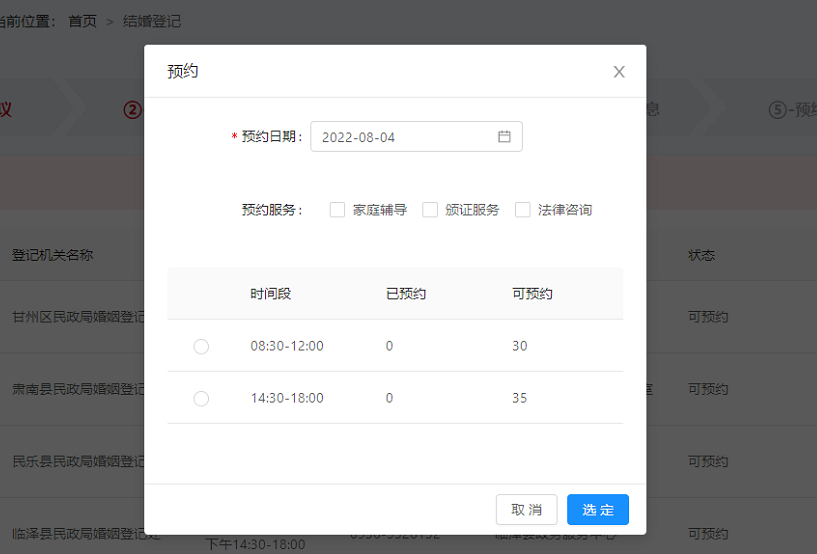The height and width of the screenshot is (554, 817).
Task: Click the 时间段 column header
Action: coord(270,294)
